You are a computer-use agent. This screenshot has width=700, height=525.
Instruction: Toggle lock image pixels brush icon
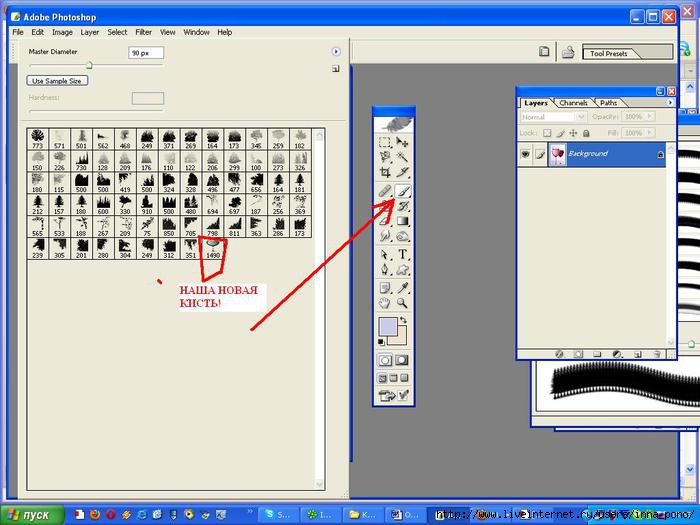[560, 133]
